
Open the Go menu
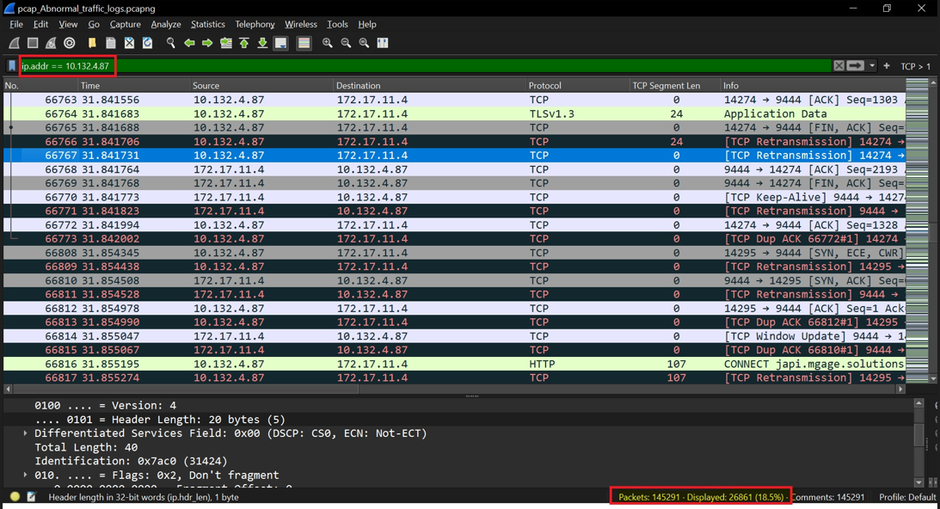click(94, 24)
